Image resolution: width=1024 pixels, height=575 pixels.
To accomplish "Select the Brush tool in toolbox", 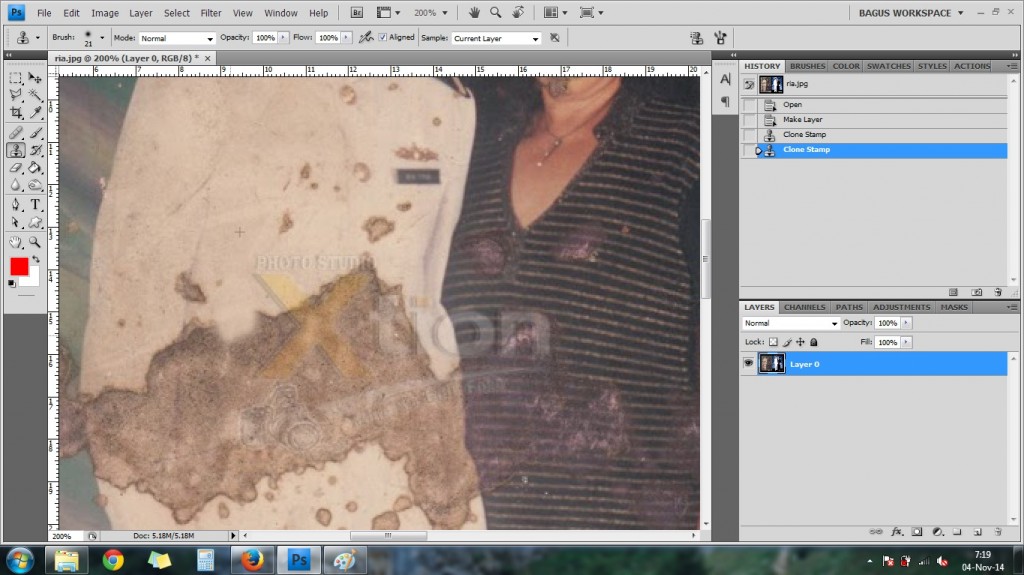I will point(35,133).
